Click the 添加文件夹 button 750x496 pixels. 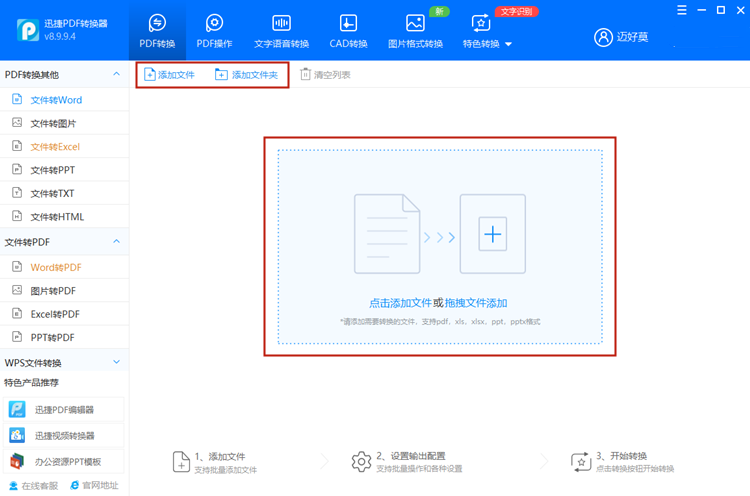[246, 75]
